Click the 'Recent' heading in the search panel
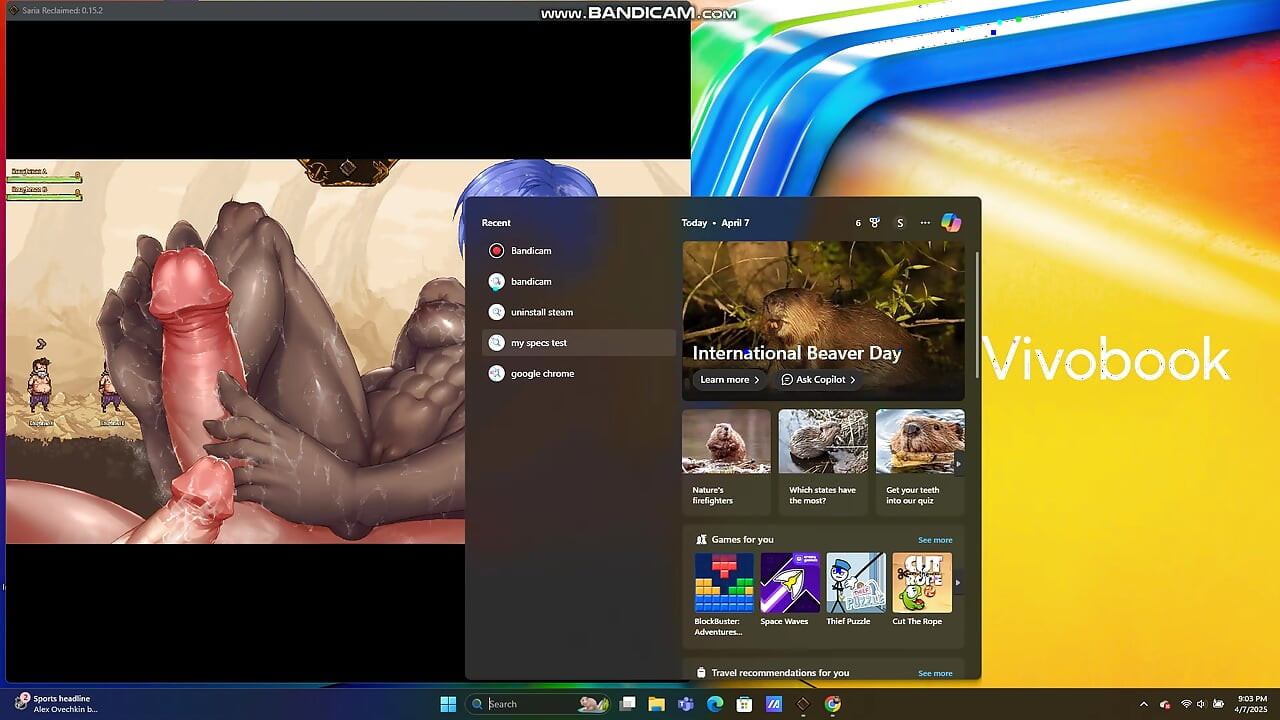Image resolution: width=1280 pixels, height=720 pixels. point(496,223)
